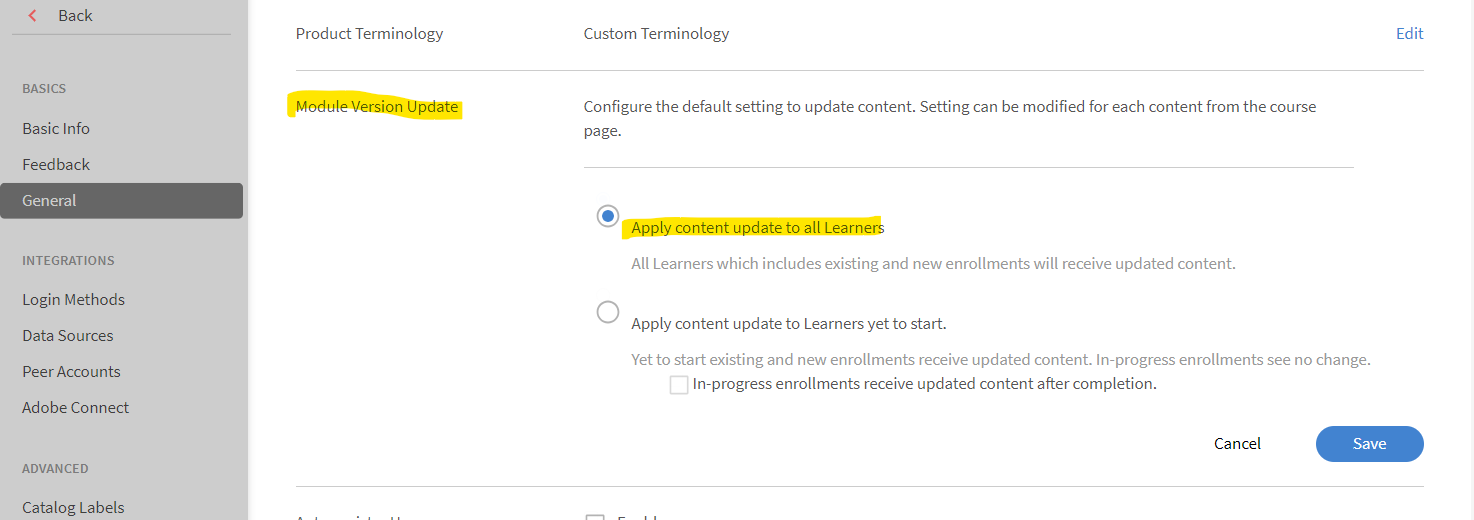Screen dimensions: 1474x520
Task: Click the red back chevron icon
Action: coord(33,16)
